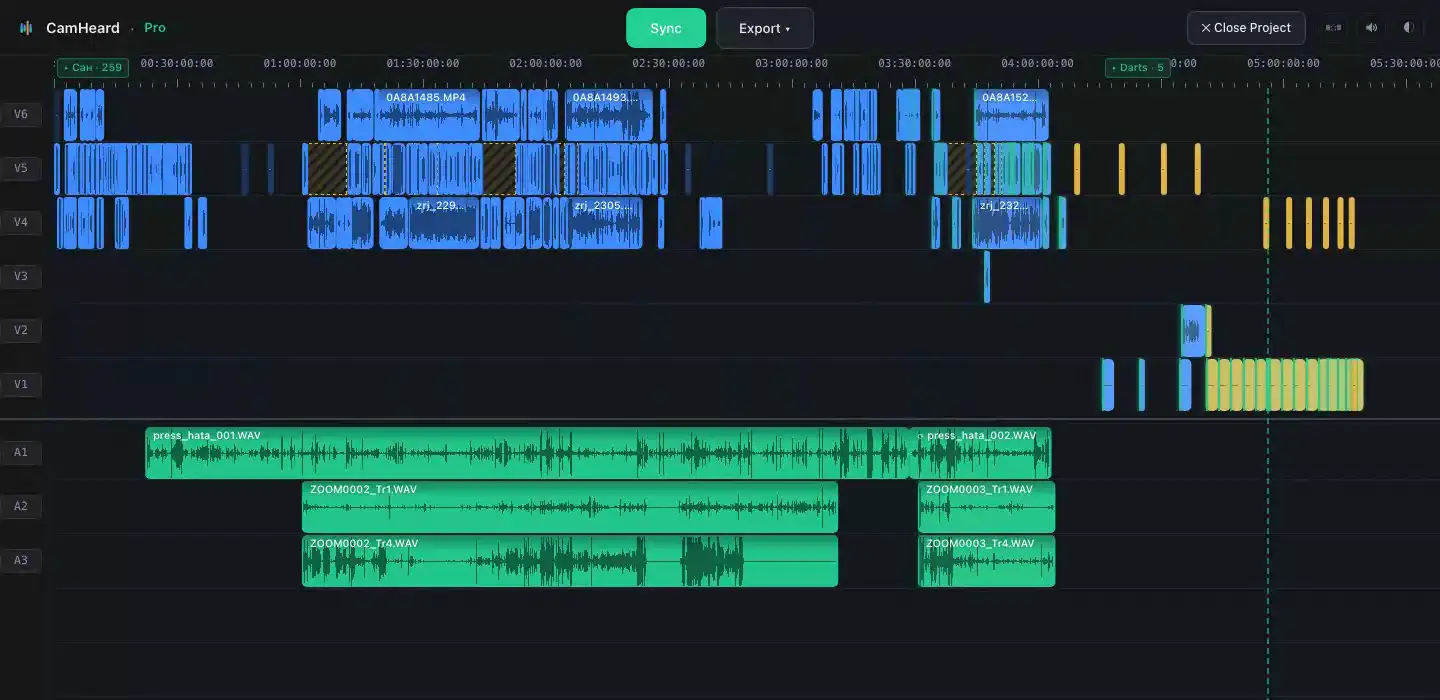The height and width of the screenshot is (700, 1440).
Task: Click the icon left of the speaker
Action: click(x=1333, y=28)
